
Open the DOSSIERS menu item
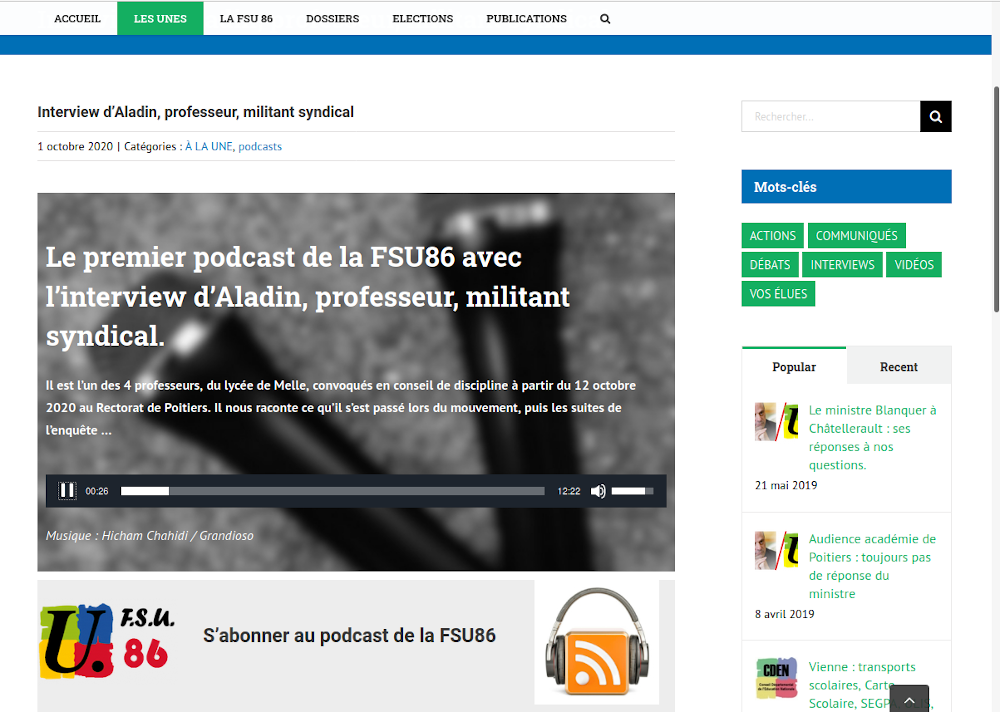pyautogui.click(x=332, y=19)
